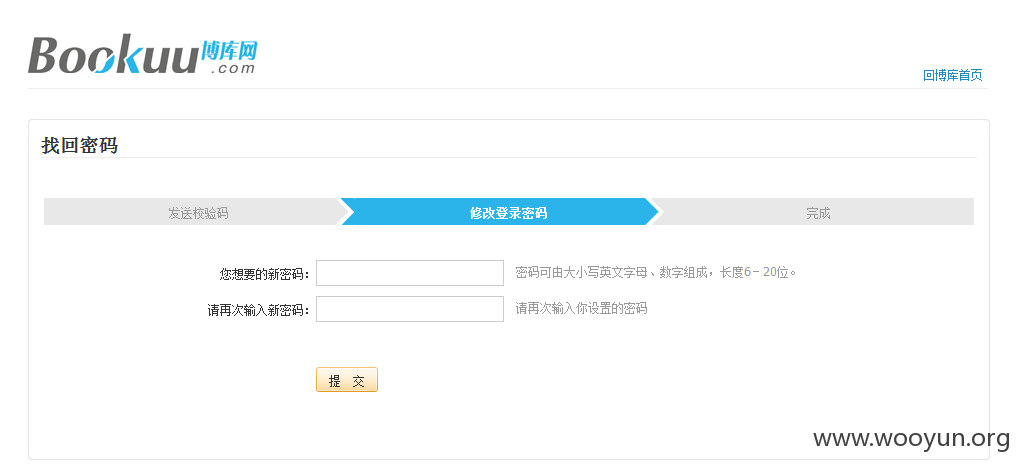Select the 完成 step

(818, 212)
